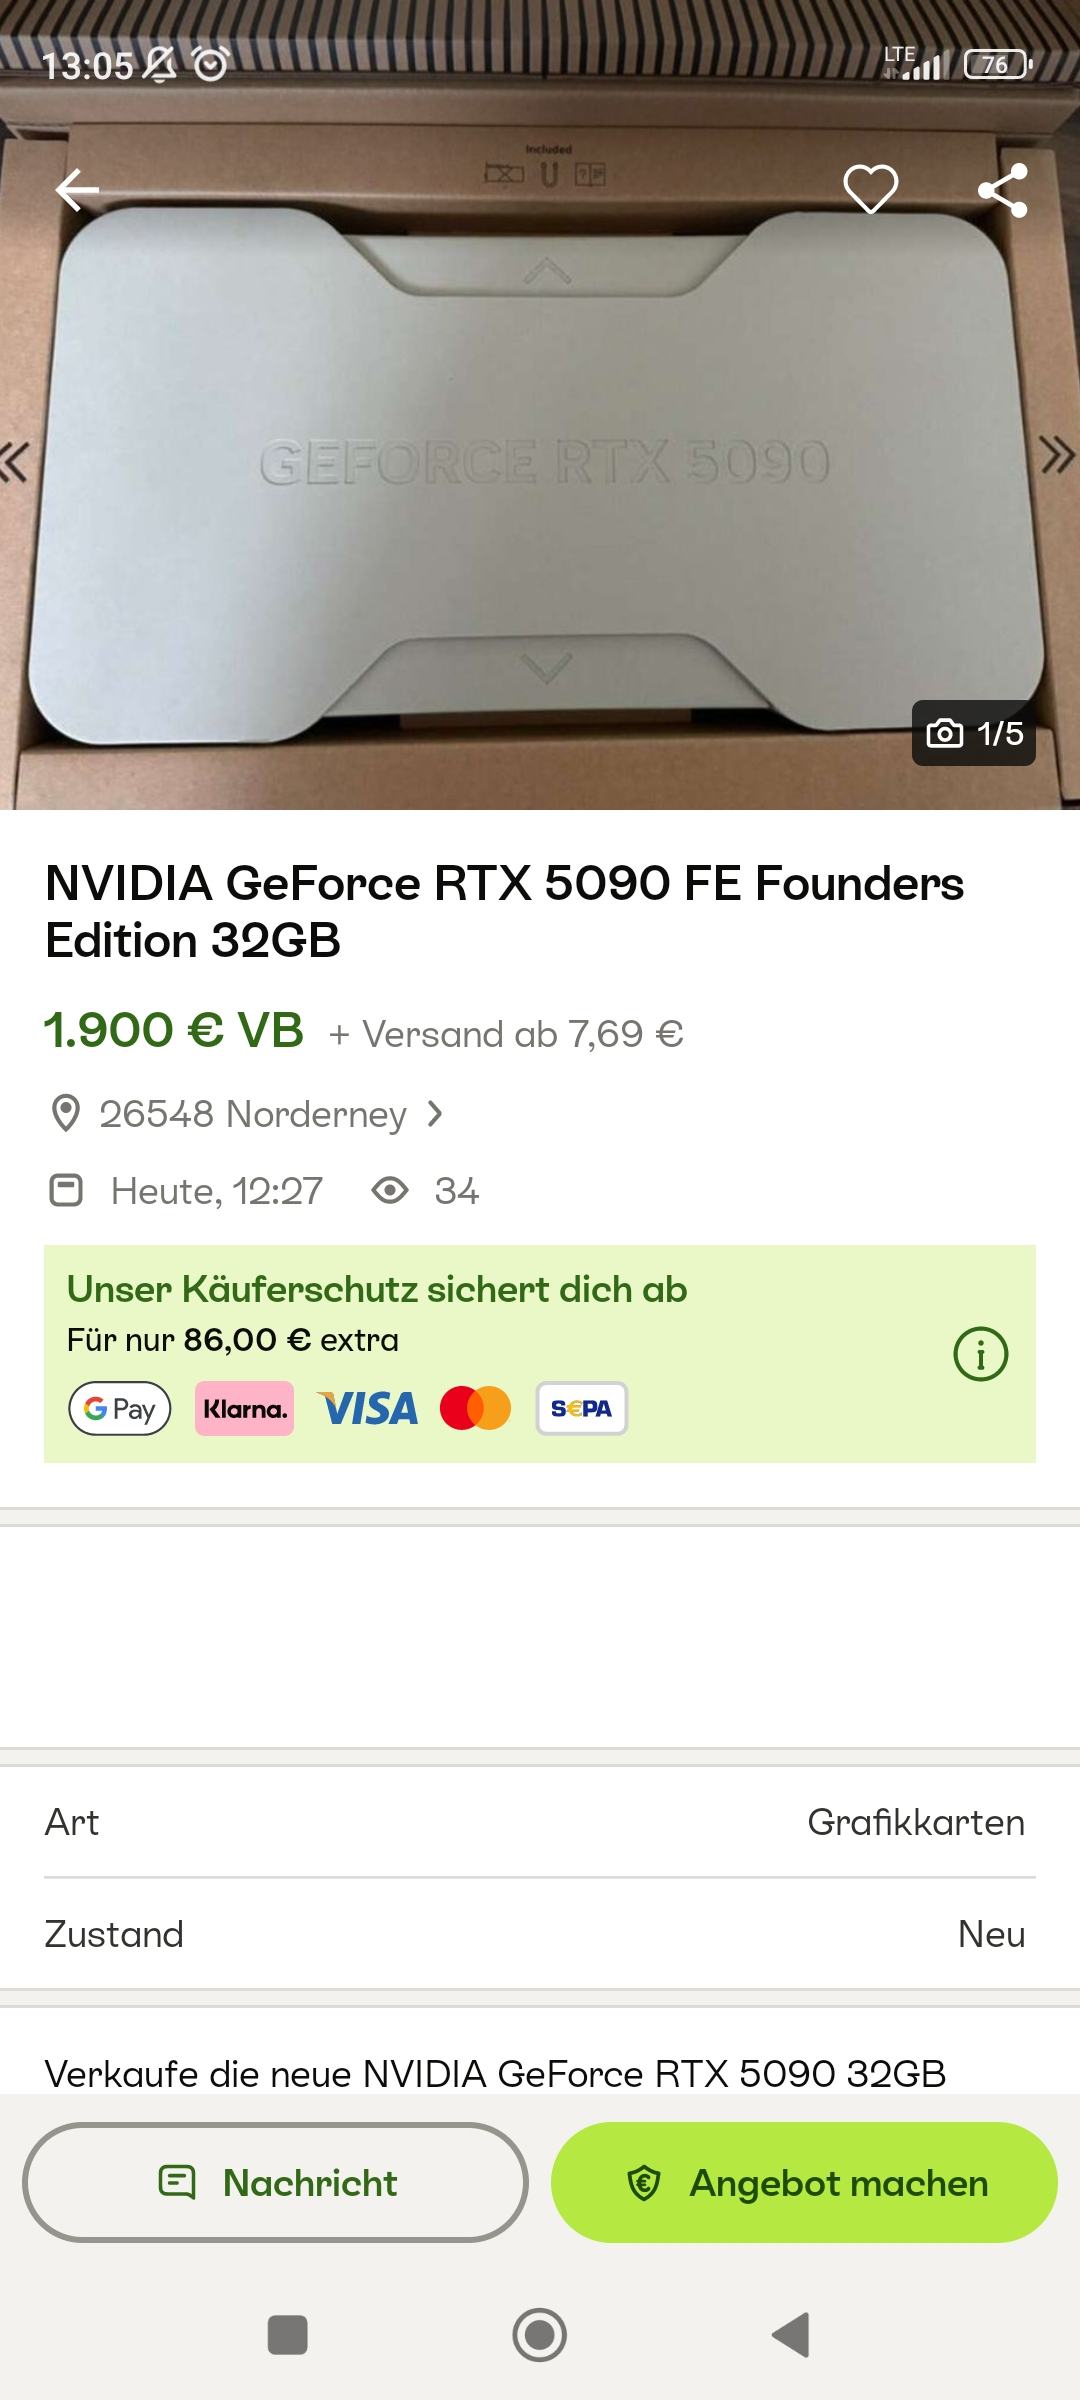The image size is (1080, 2400).
Task: Open photo gallery via 1/5 counter
Action: pyautogui.click(x=974, y=733)
